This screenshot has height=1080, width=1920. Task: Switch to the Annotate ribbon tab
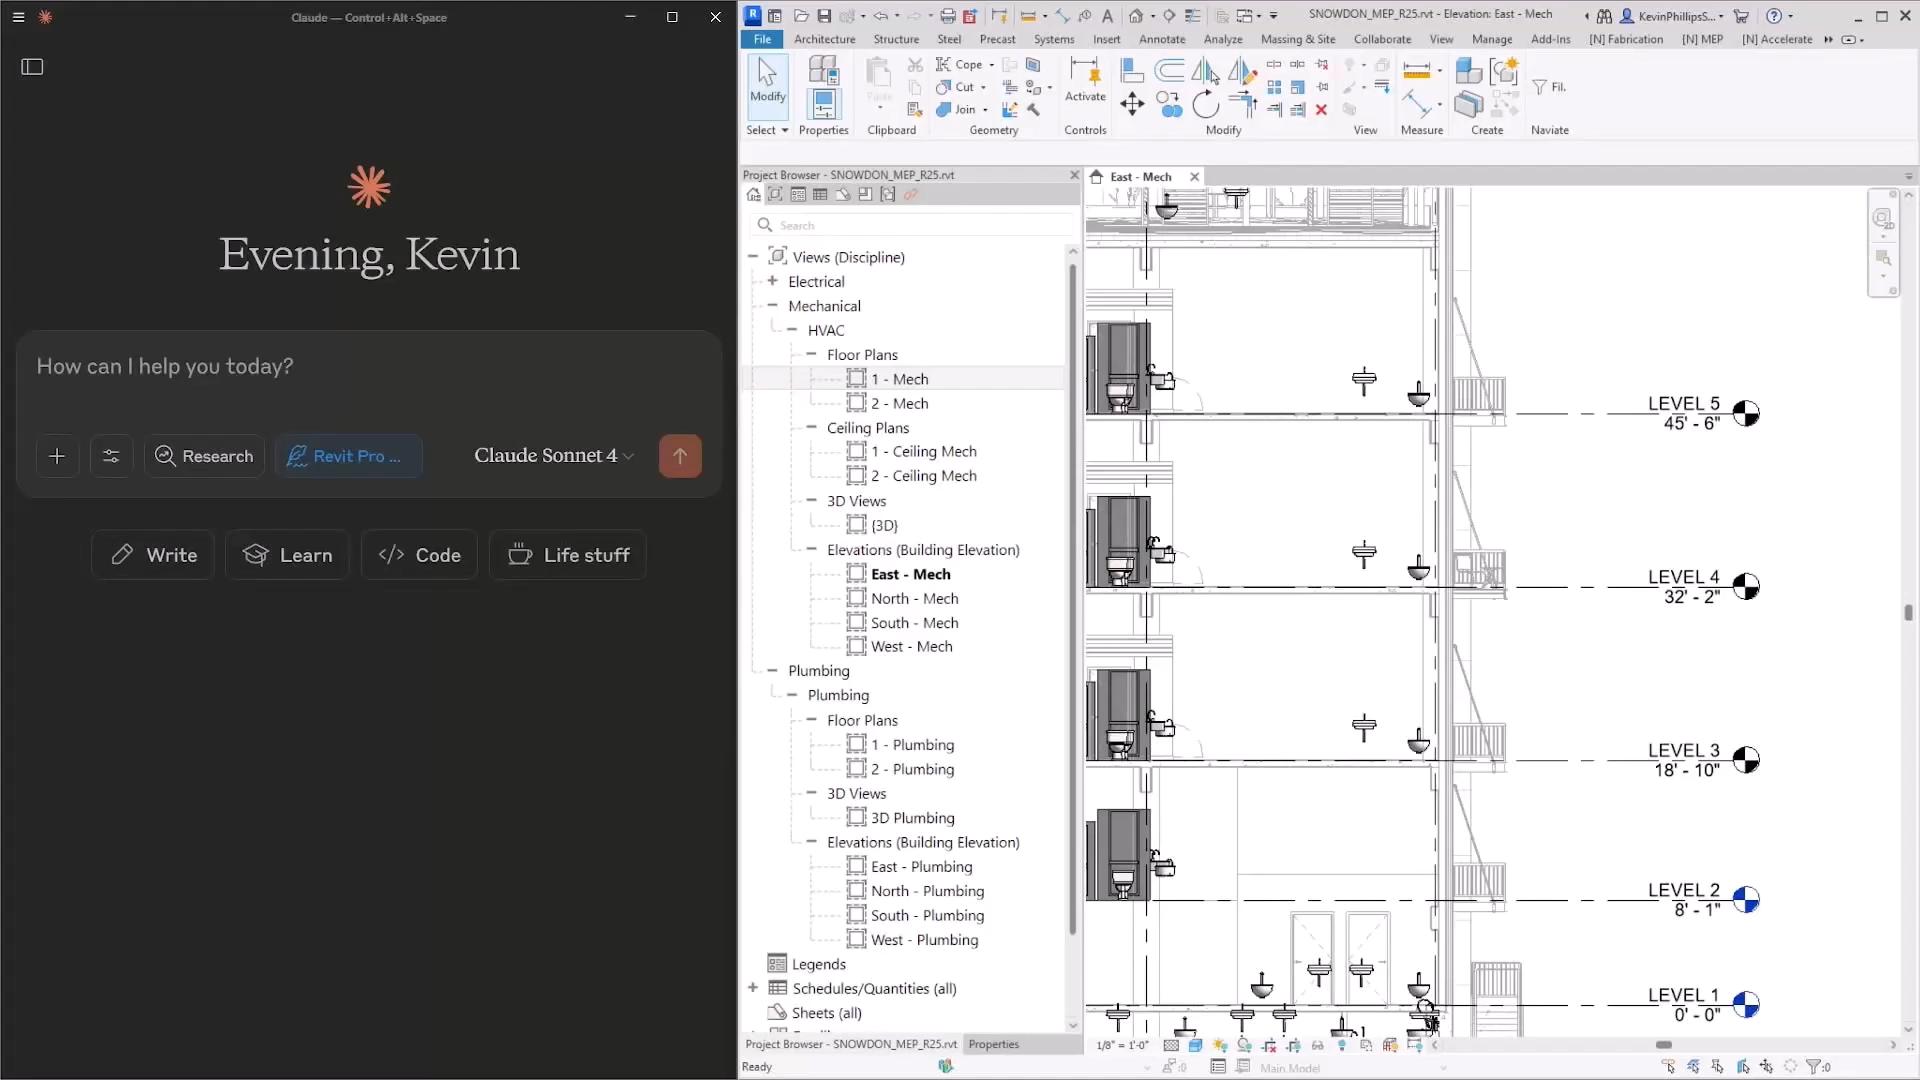click(x=1161, y=39)
